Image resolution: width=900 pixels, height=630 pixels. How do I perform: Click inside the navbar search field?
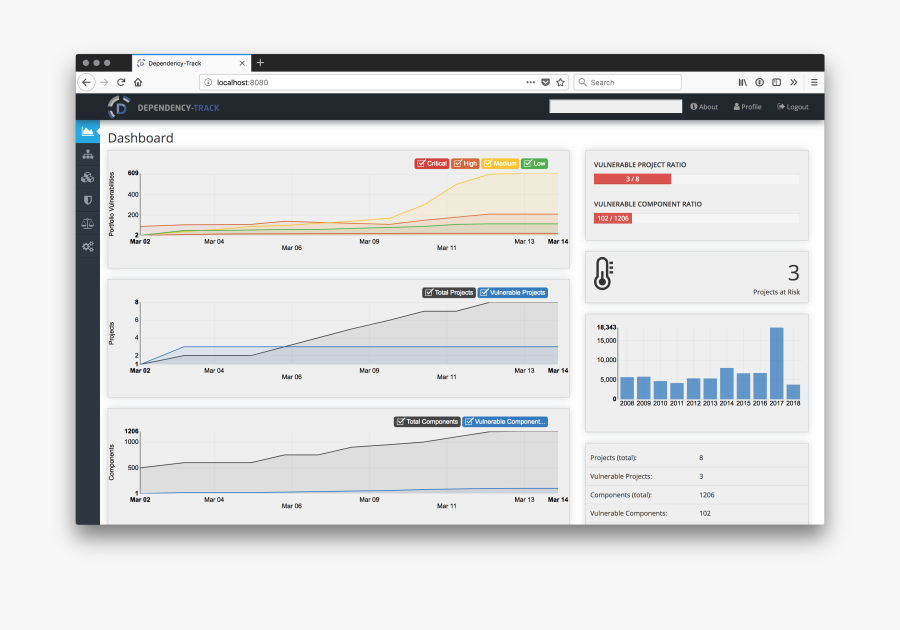(615, 106)
